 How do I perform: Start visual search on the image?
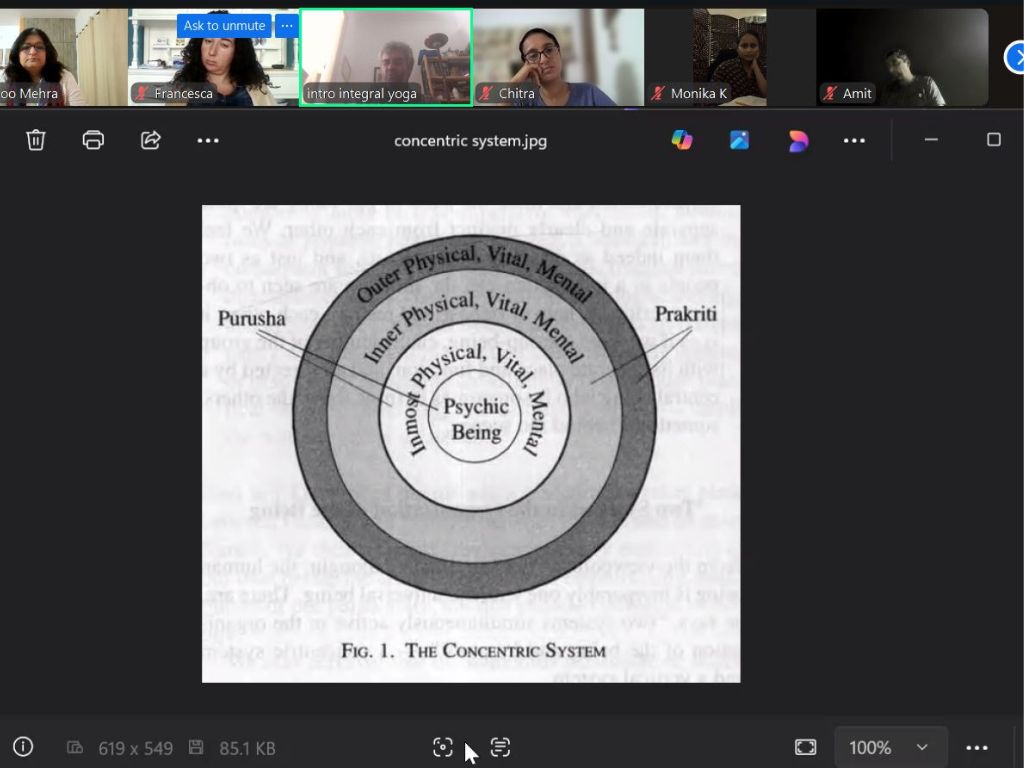(443, 747)
